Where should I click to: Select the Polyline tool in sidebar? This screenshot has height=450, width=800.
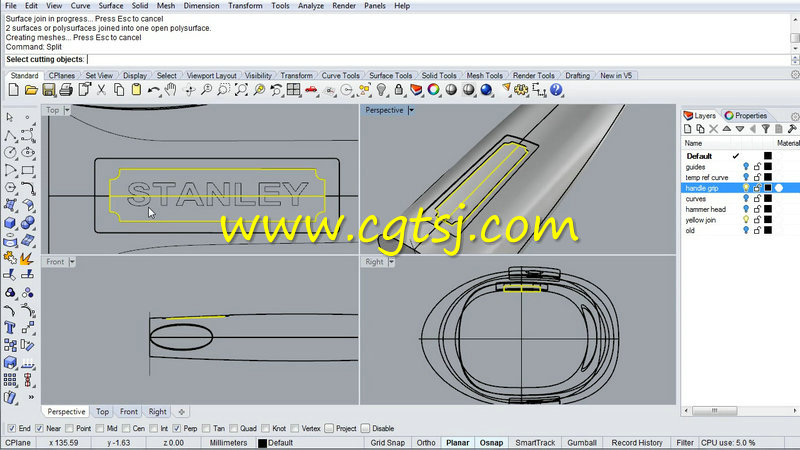coord(10,135)
